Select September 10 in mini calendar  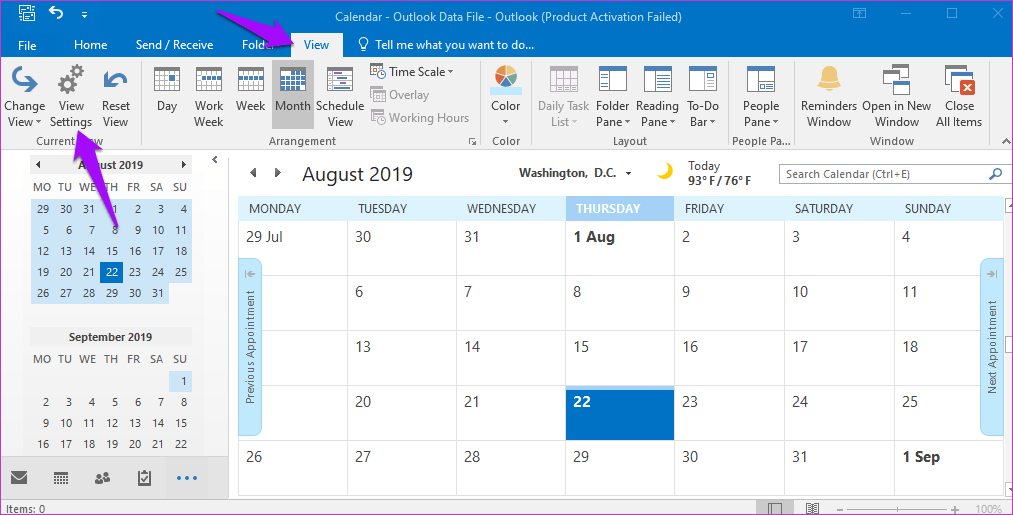tap(66, 423)
